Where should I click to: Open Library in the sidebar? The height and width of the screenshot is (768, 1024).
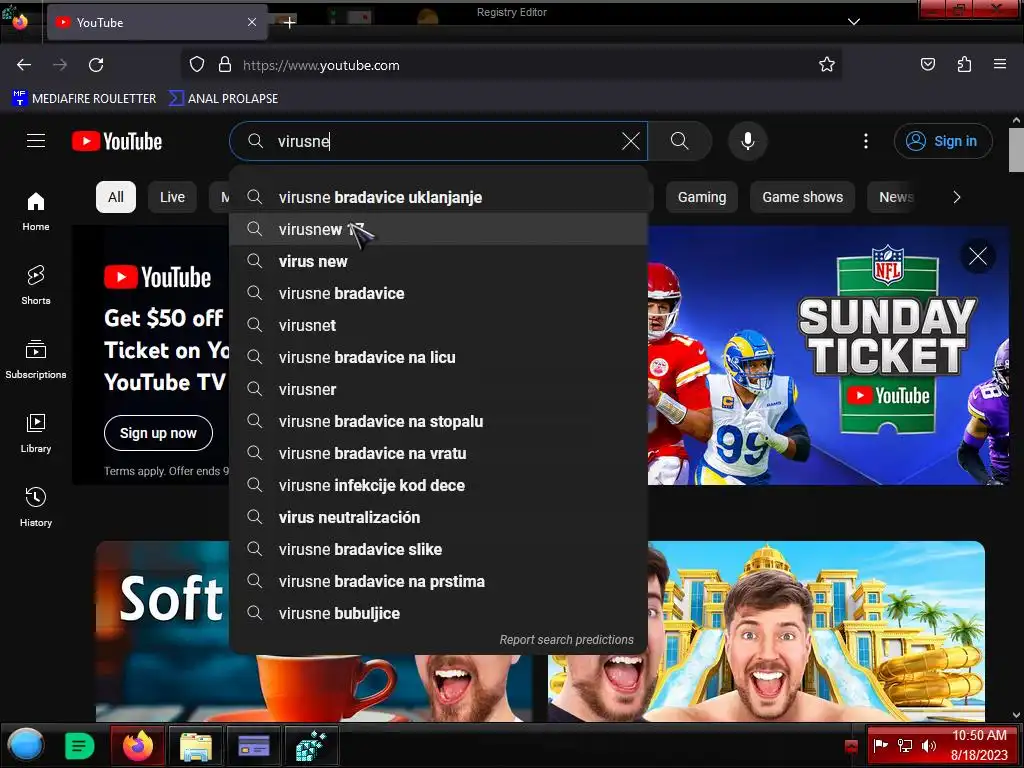pyautogui.click(x=36, y=432)
